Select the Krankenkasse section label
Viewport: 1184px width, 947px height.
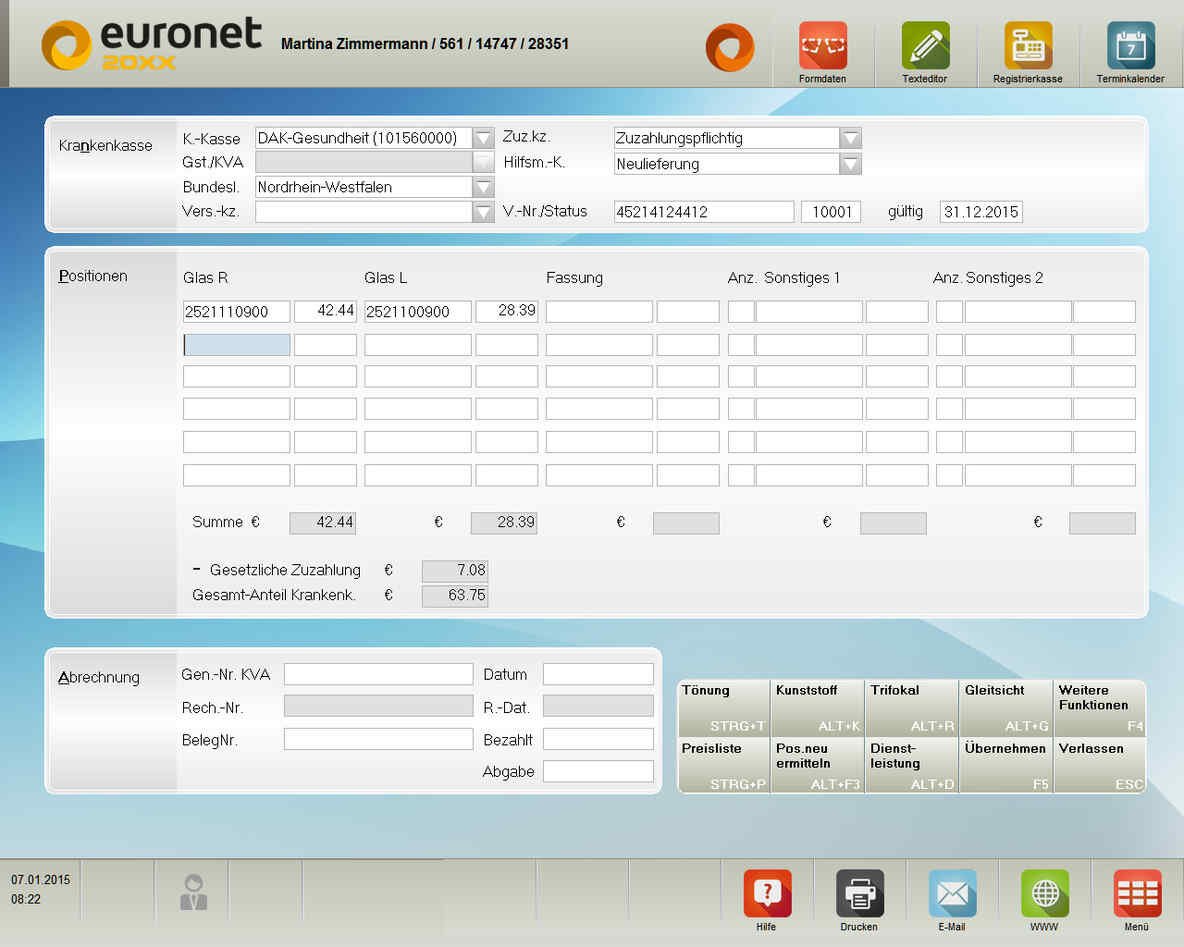coord(106,146)
